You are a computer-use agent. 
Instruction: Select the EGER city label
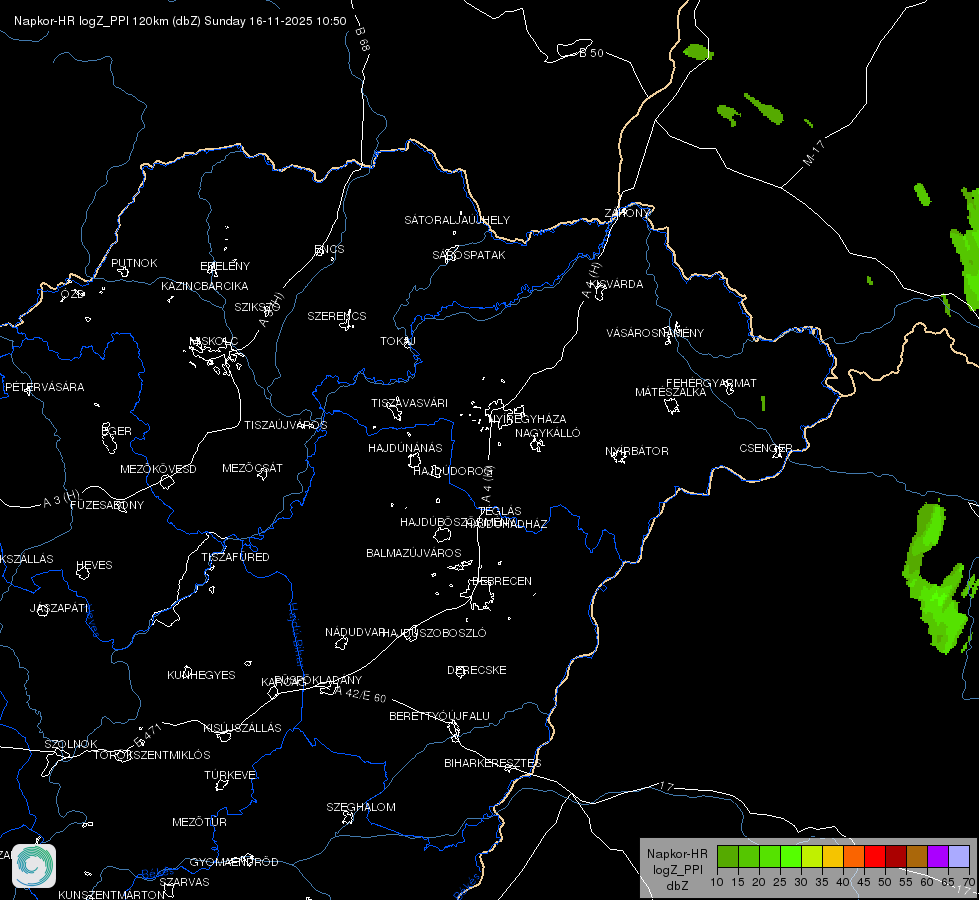117,431
